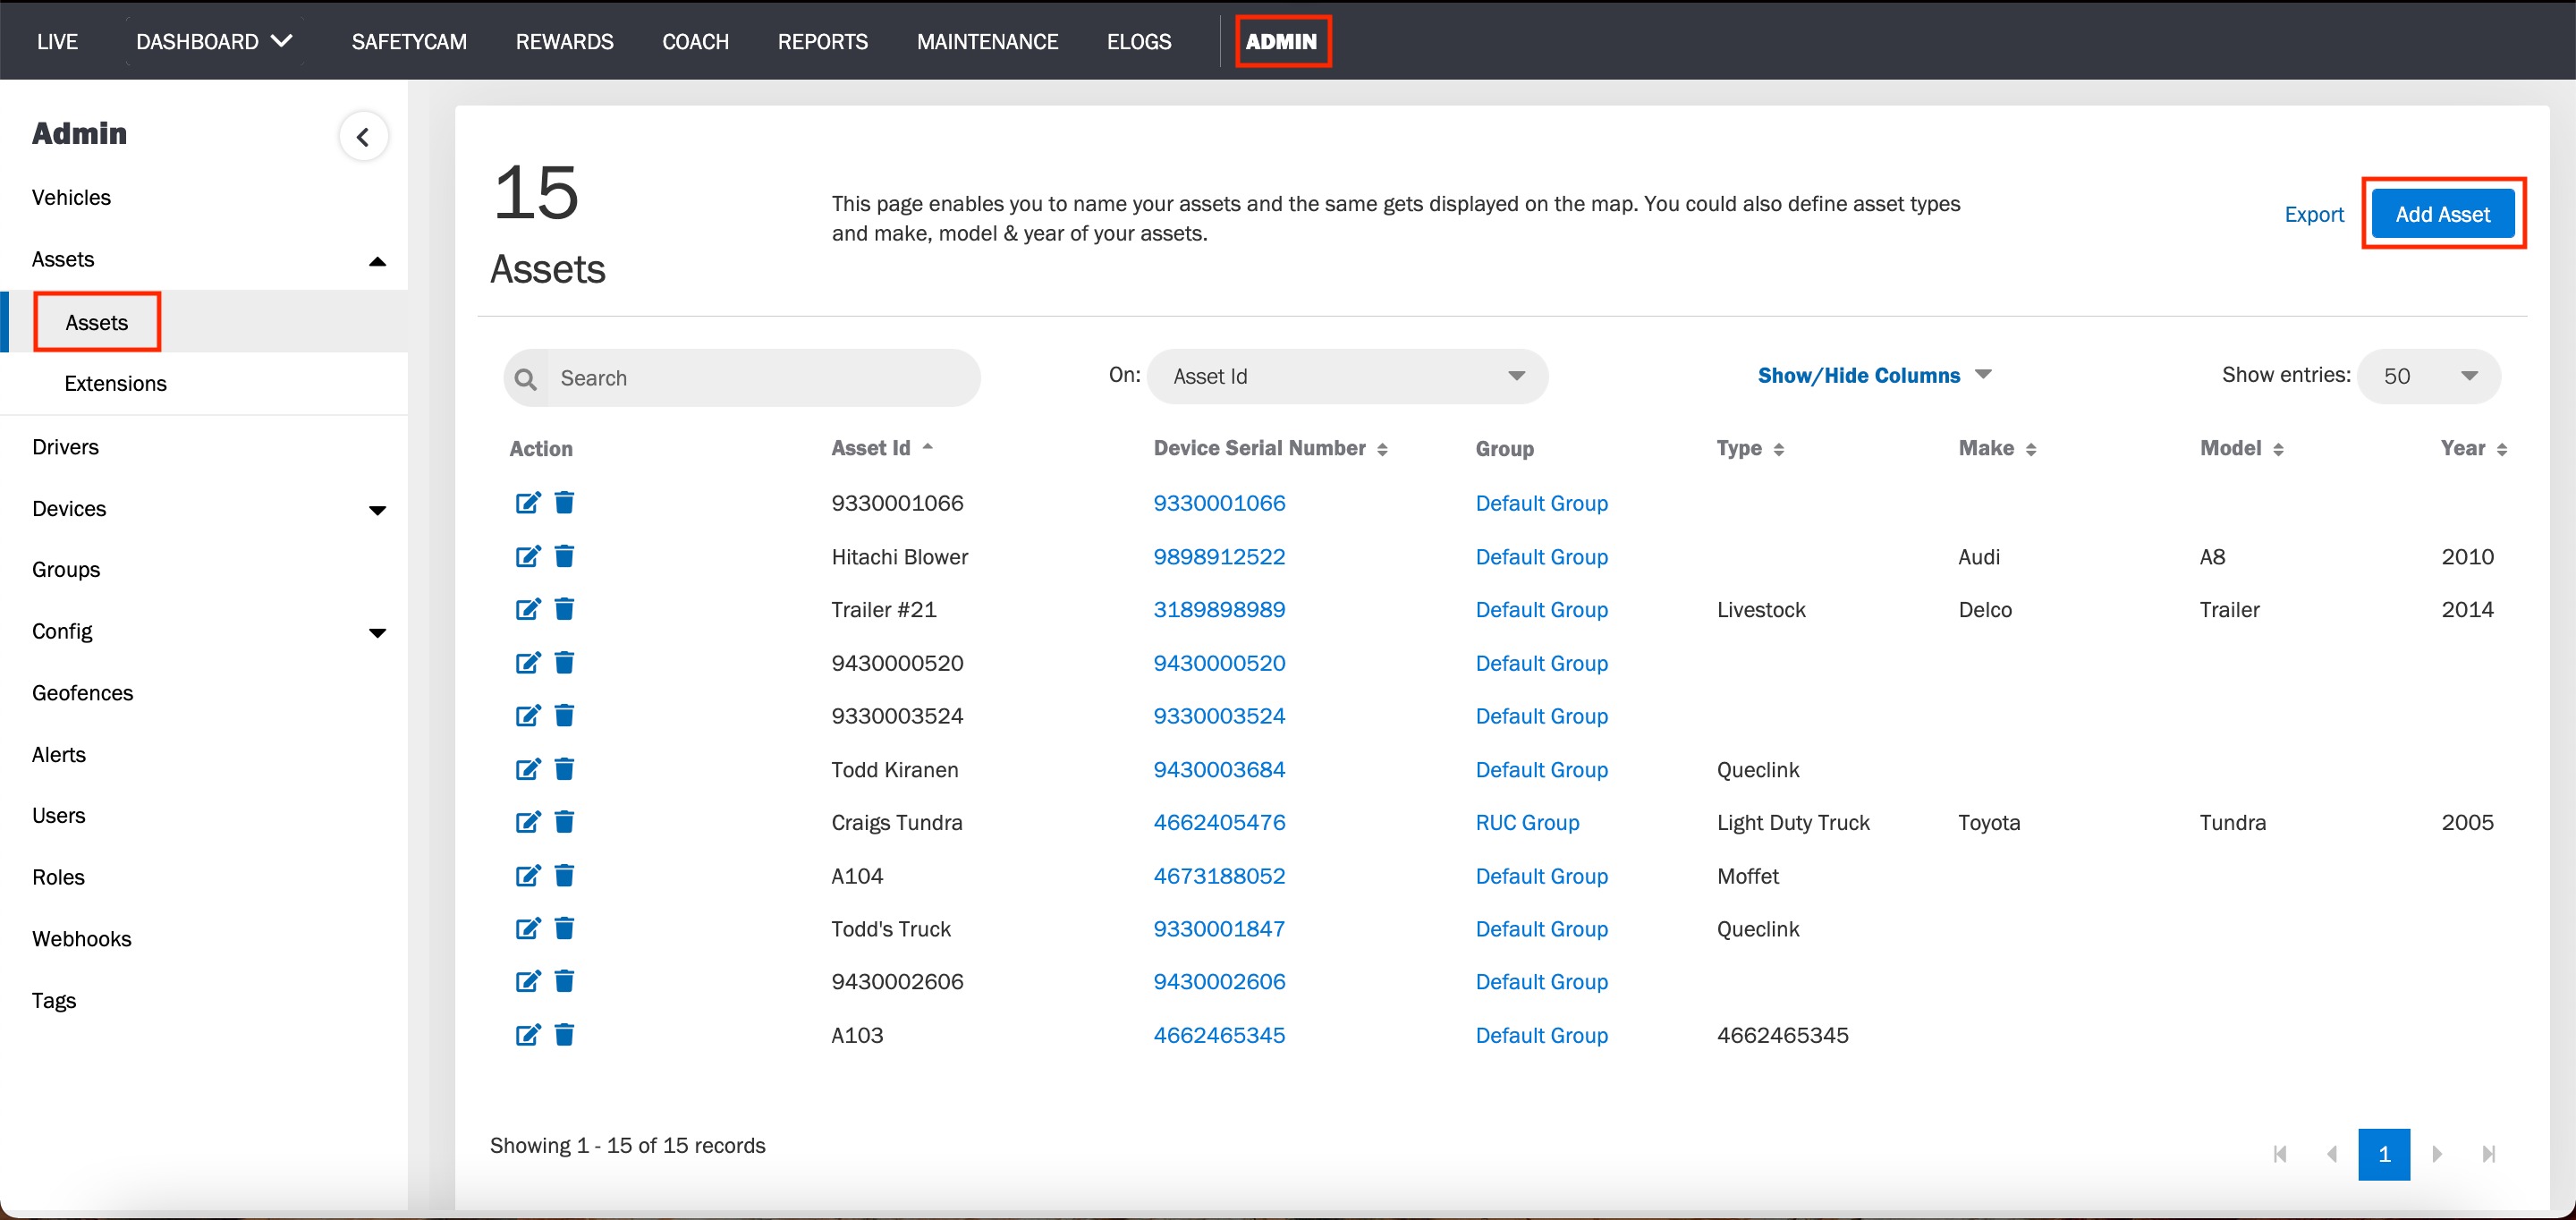Delete asset 9330003524

564,715
